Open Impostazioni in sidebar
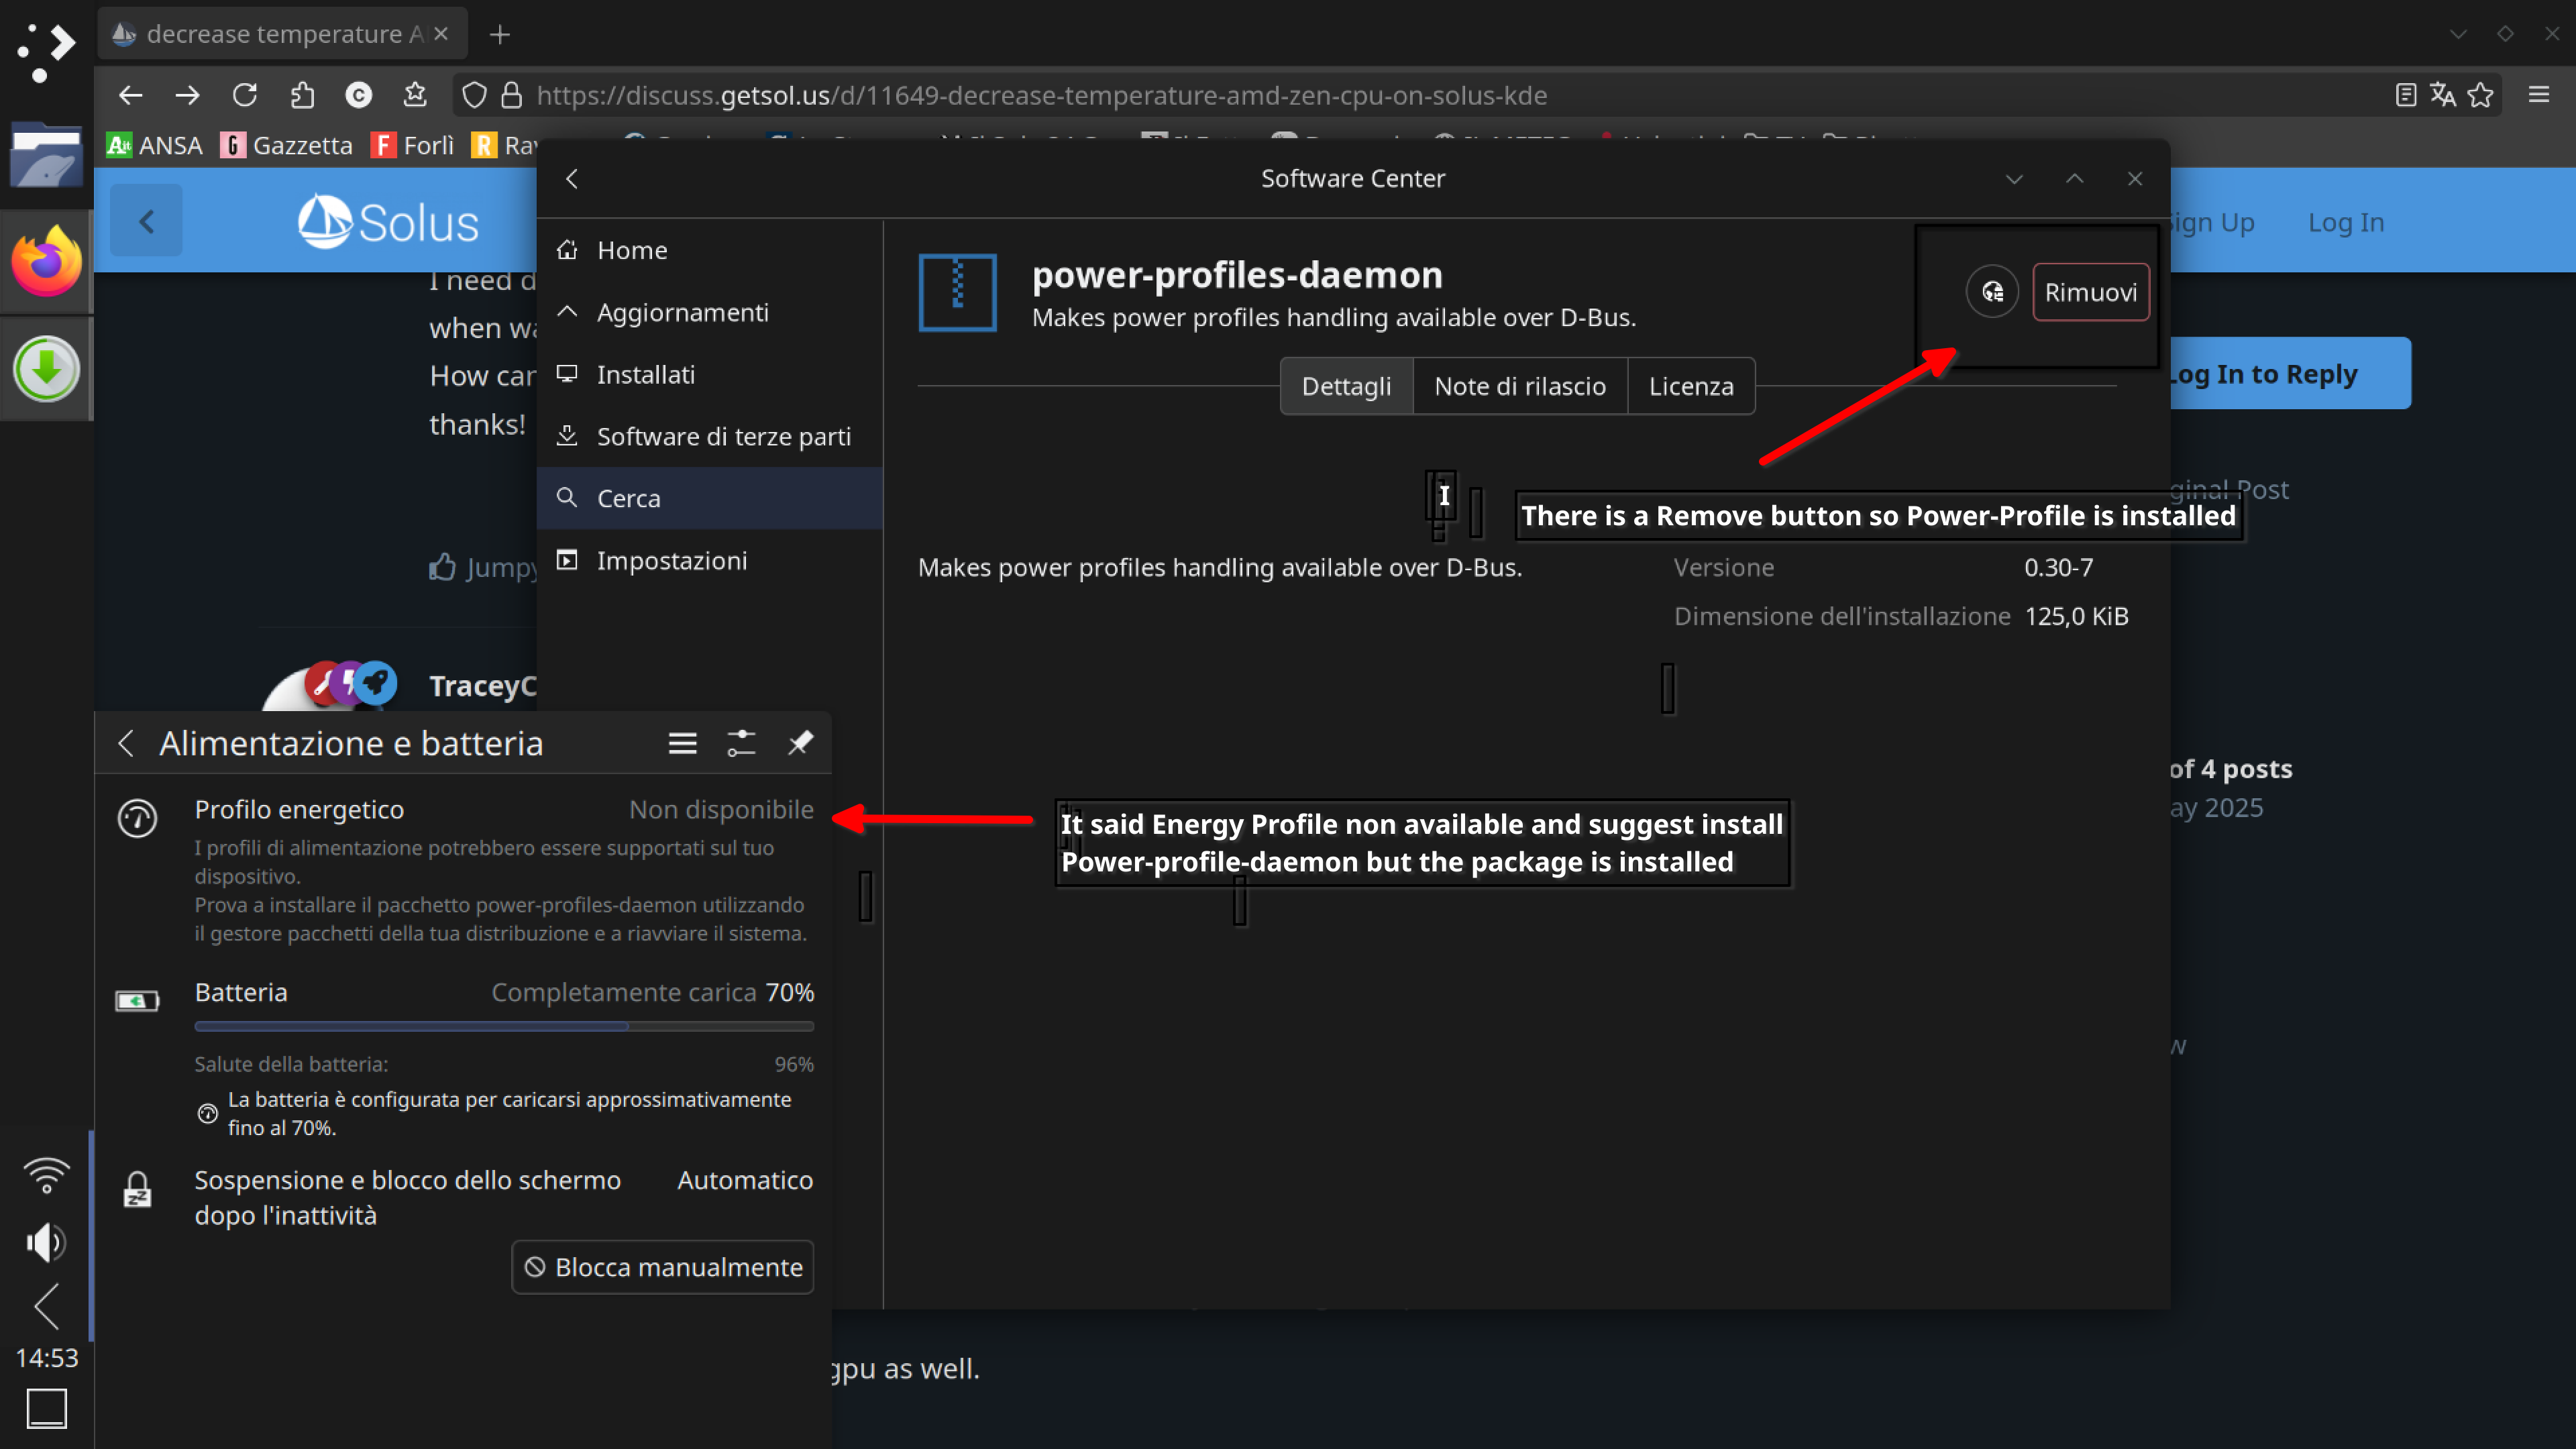This screenshot has width=2576, height=1449. 710,560
